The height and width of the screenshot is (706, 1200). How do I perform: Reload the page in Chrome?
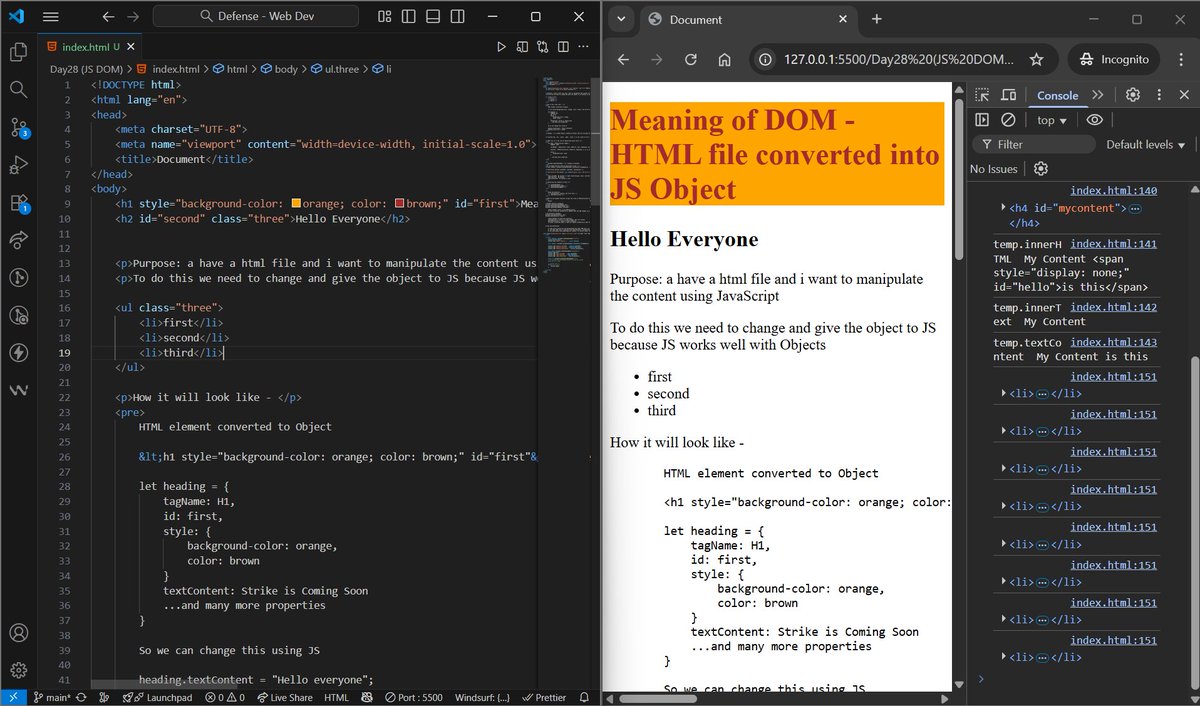click(x=690, y=60)
